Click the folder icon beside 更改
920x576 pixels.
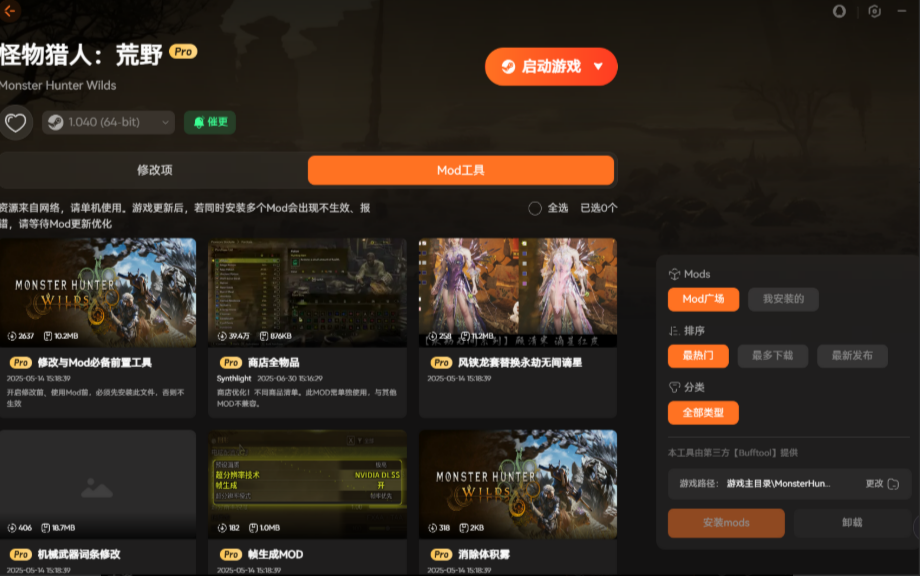coord(893,484)
